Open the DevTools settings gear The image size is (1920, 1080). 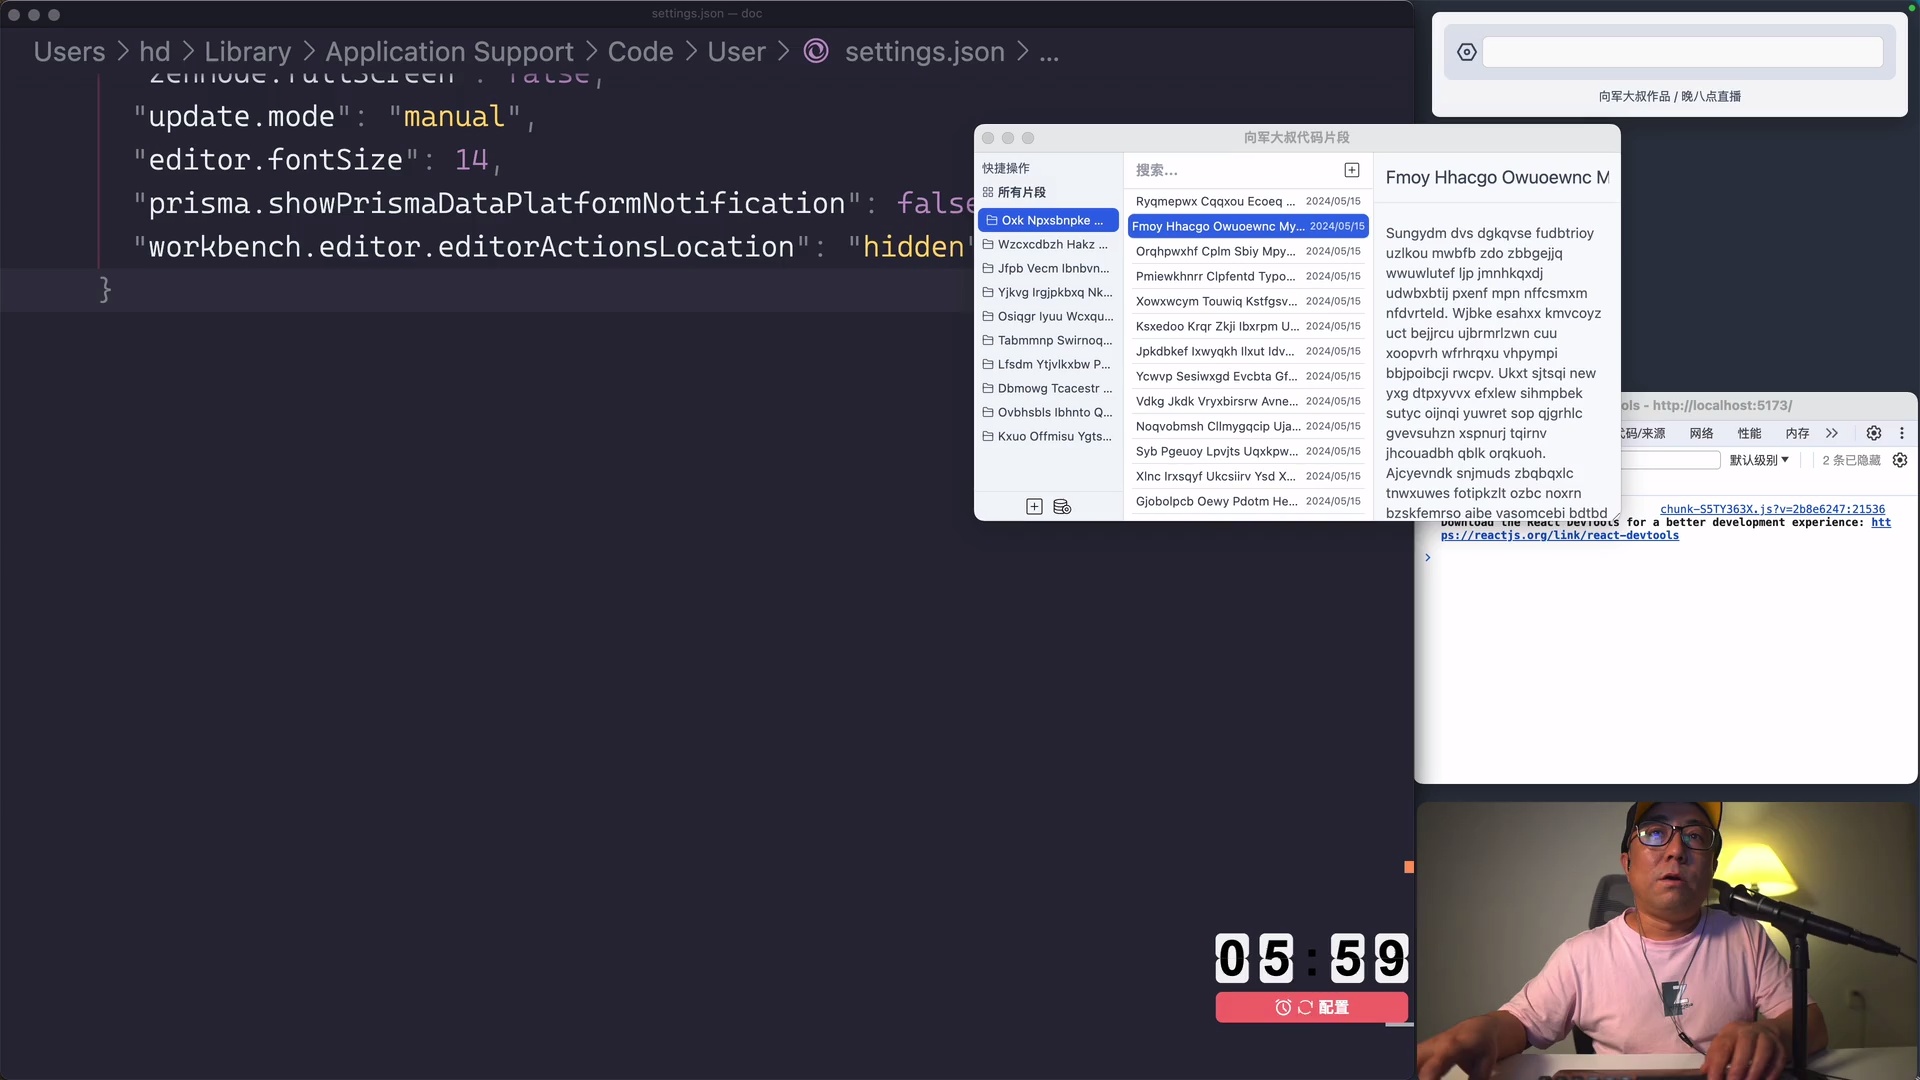point(1875,433)
